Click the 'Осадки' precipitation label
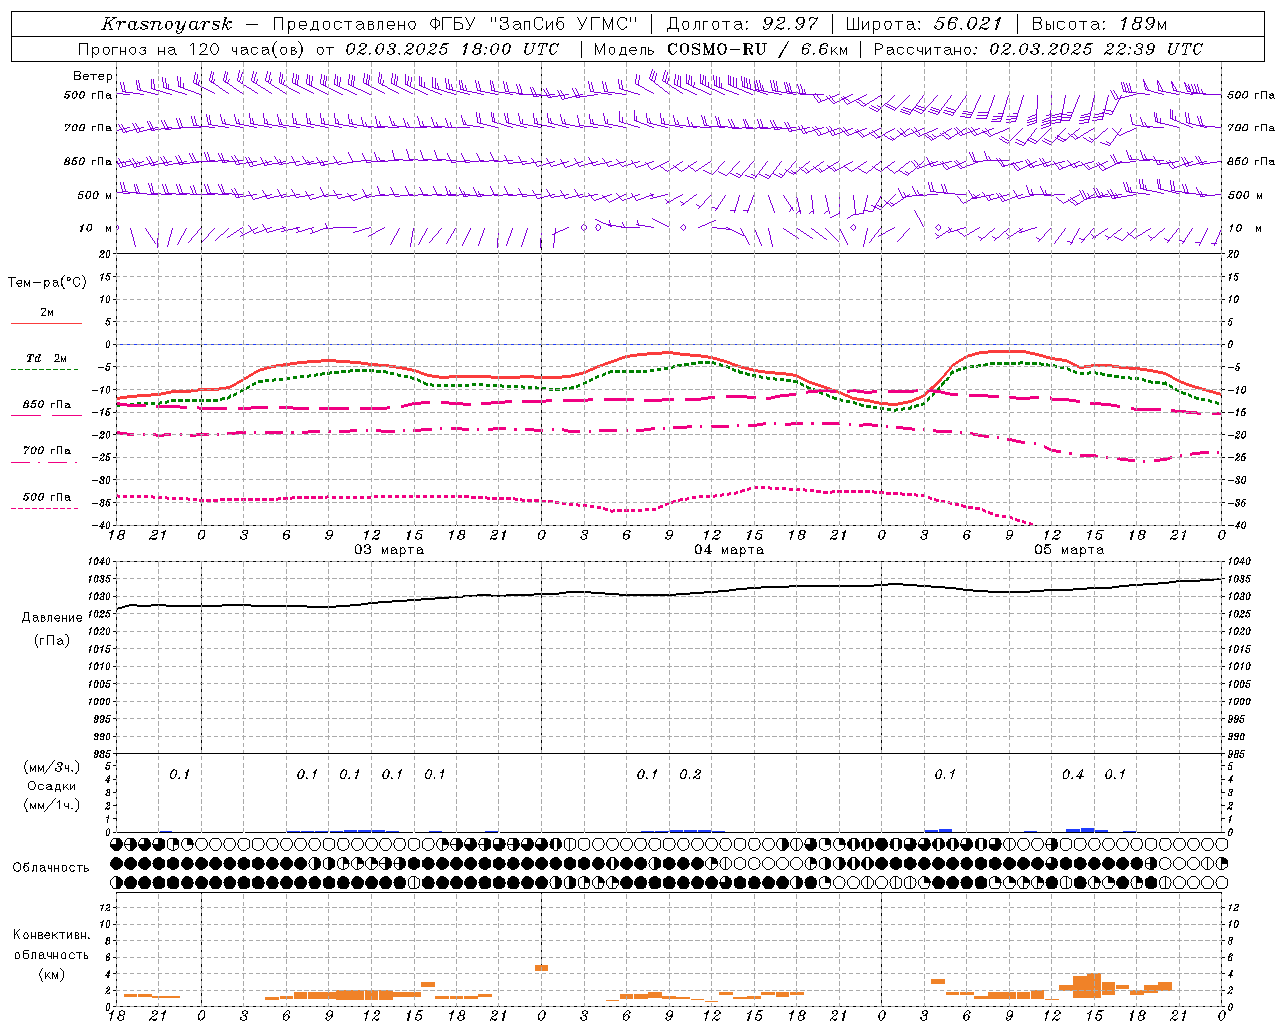Viewport: 1280px width, 1024px height. tap(52, 786)
